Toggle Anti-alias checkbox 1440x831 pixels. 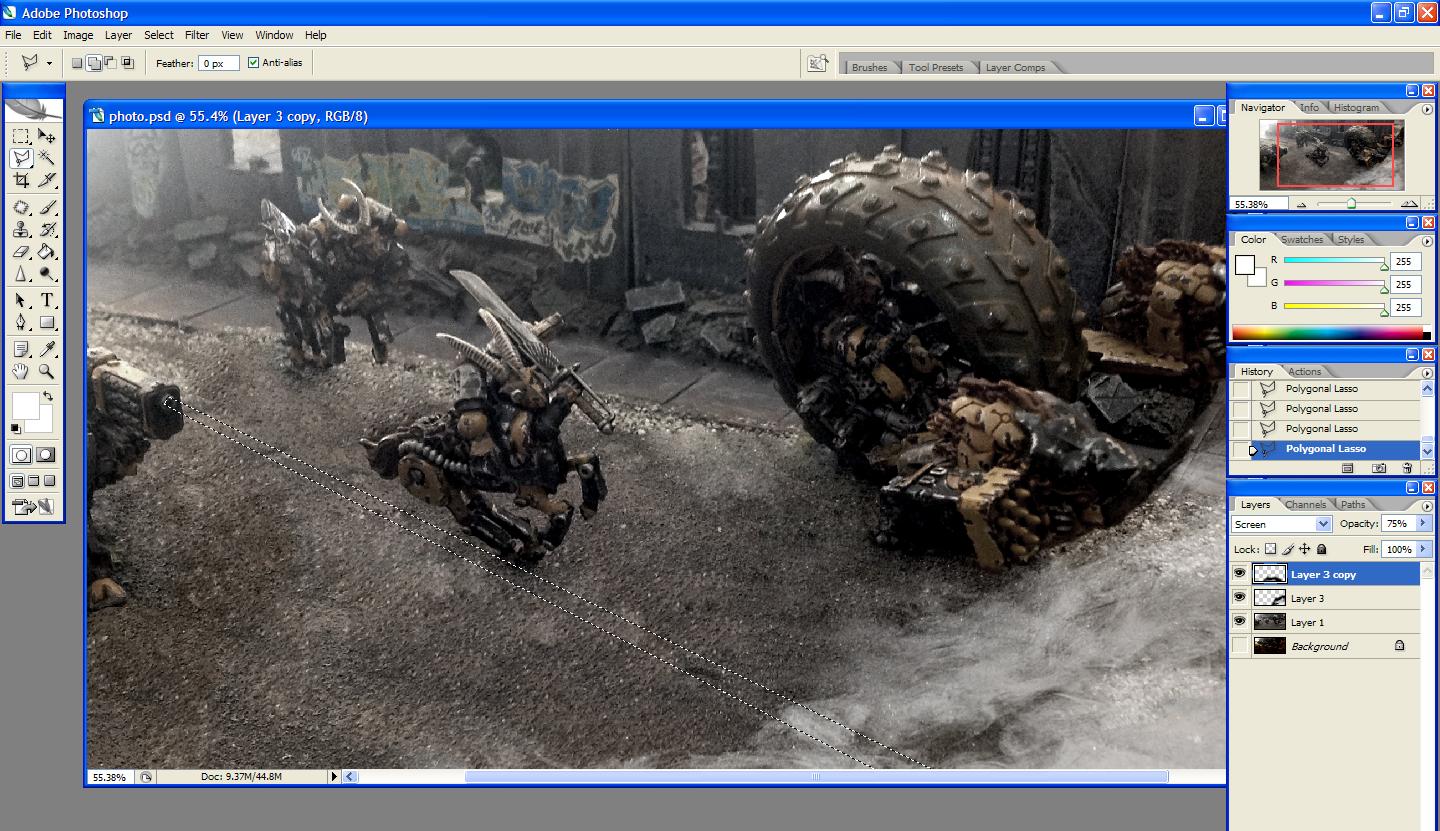coord(253,63)
